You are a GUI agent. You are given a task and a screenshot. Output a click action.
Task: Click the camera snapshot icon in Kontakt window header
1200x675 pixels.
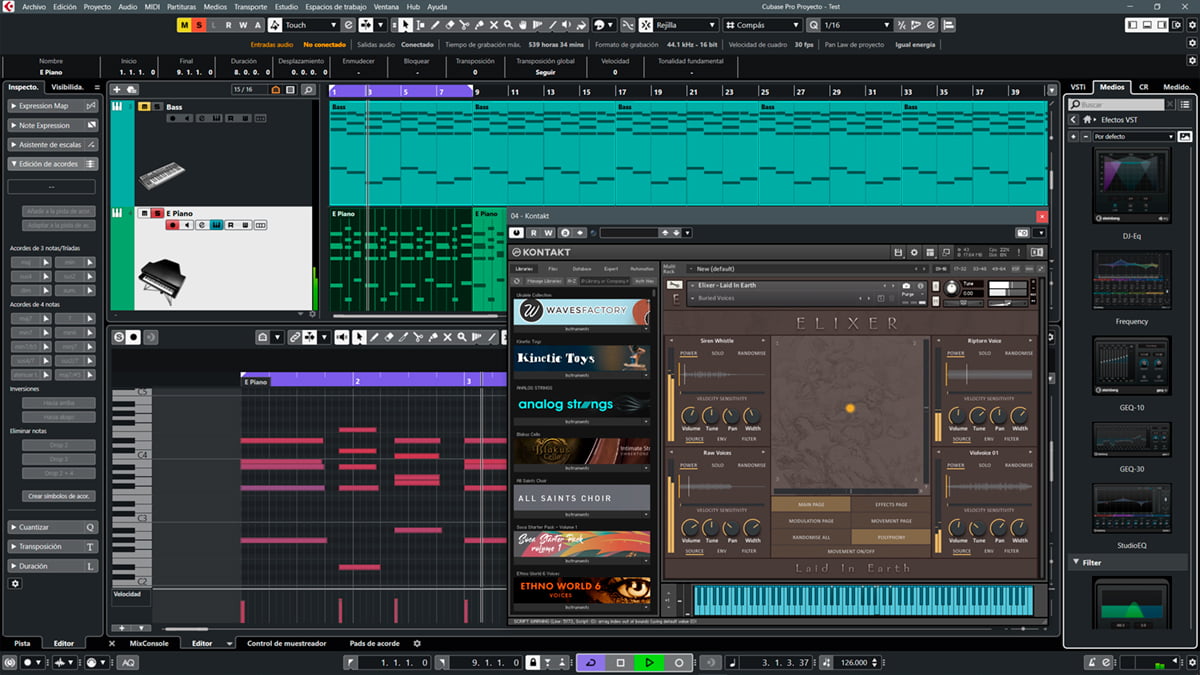click(1022, 233)
